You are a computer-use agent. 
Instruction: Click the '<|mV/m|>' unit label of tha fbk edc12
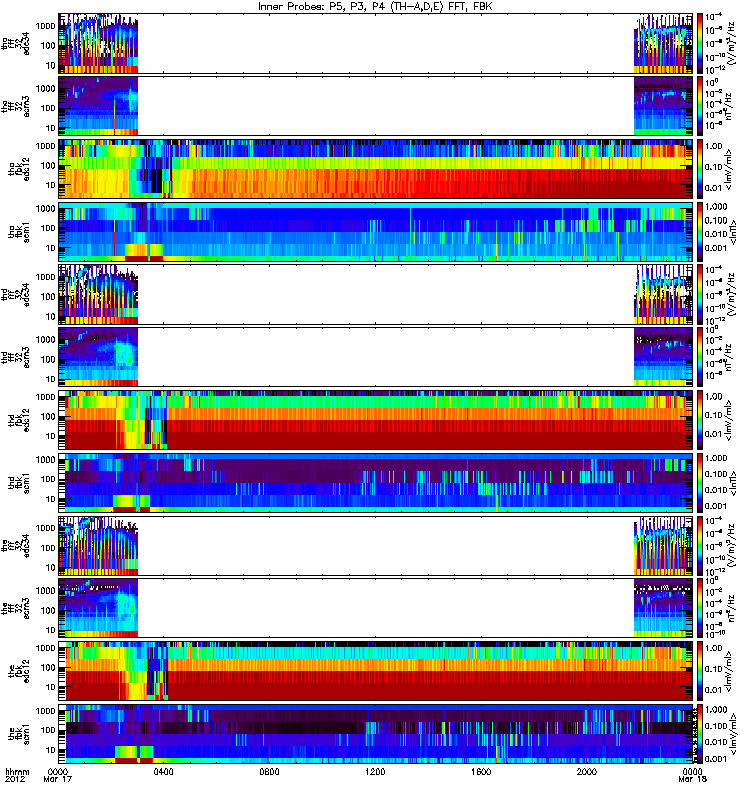(729, 169)
